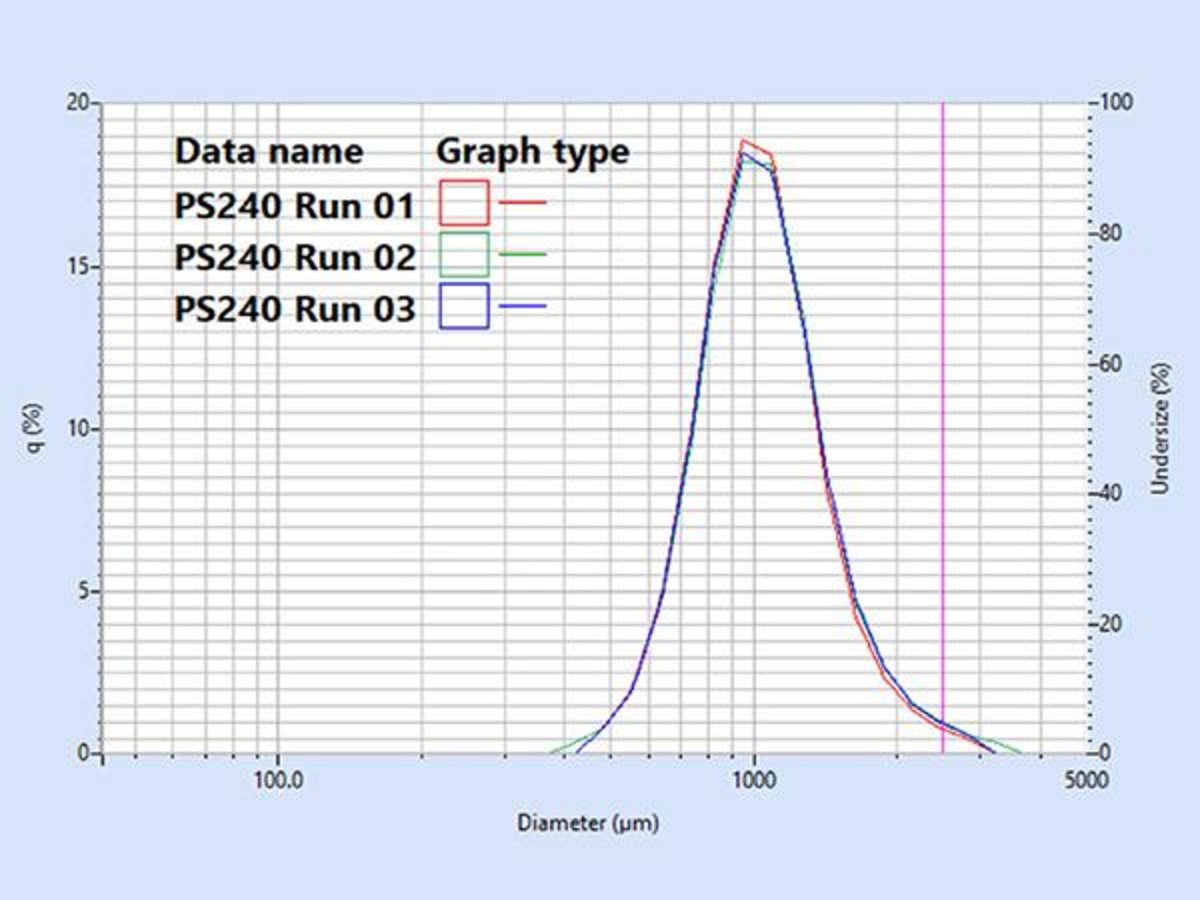The width and height of the screenshot is (1200, 900).
Task: Click the PS240 Run 03 legend label
Action: (294, 309)
